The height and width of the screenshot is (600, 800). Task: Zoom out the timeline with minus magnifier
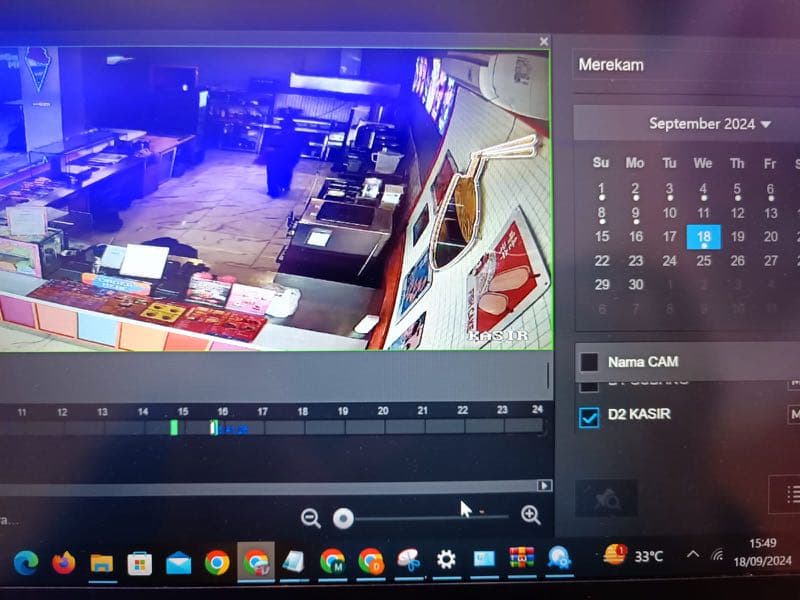[311, 518]
